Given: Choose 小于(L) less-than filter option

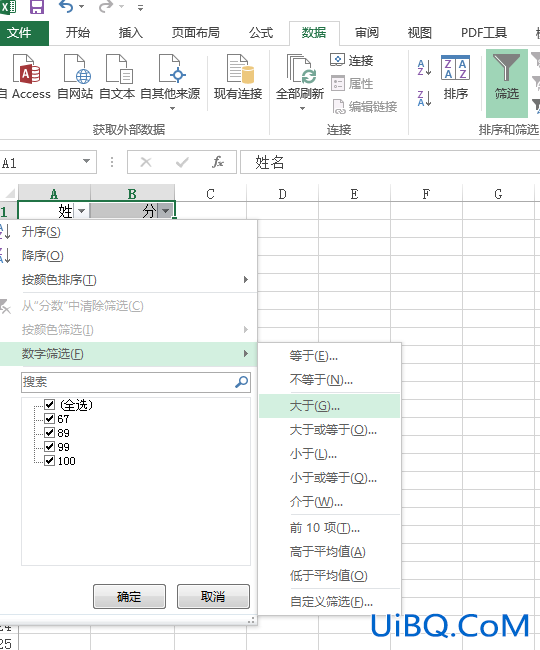Looking at the screenshot, I should tap(329, 454).
